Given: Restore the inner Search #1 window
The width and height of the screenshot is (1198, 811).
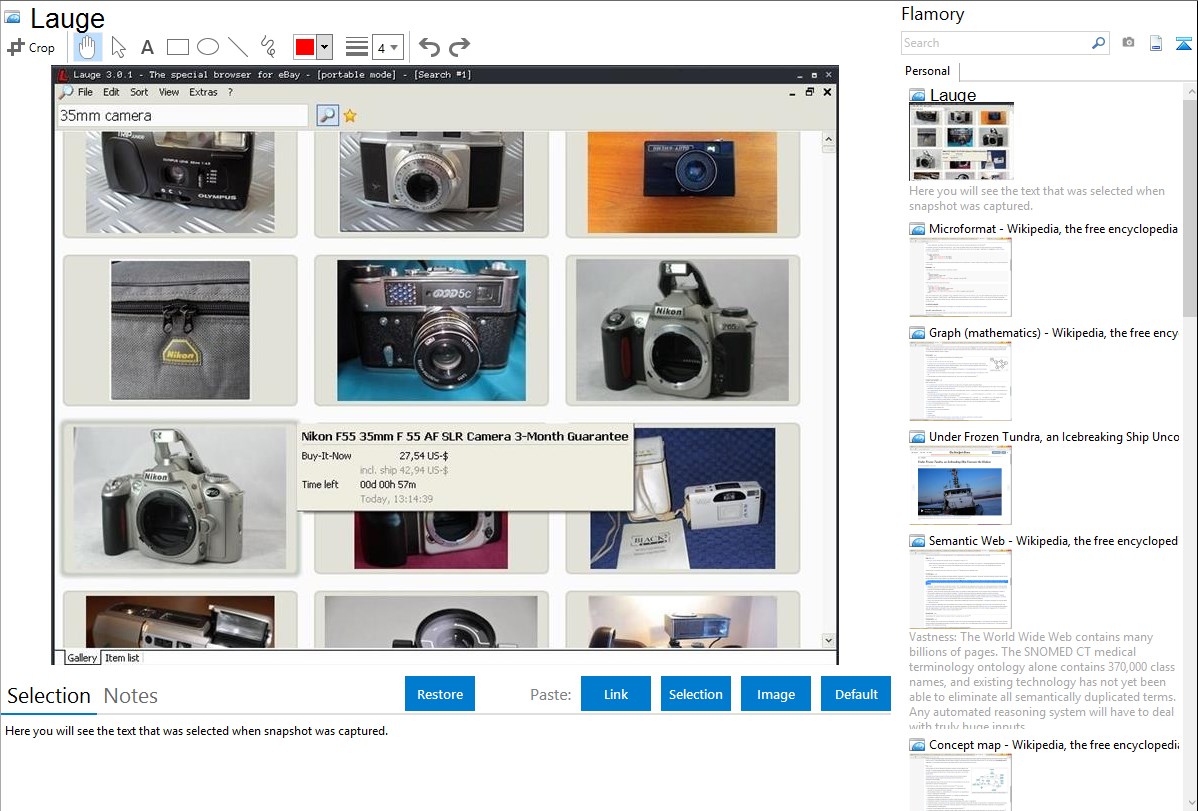Looking at the screenshot, I should [x=810, y=92].
